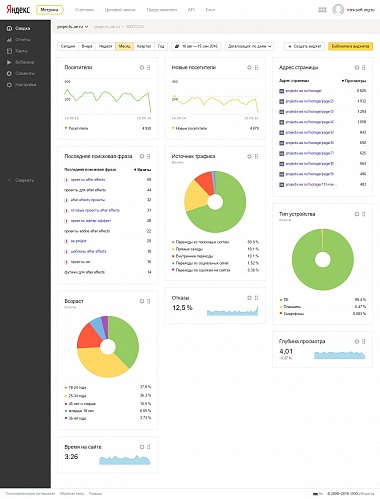
Task: Sort page addresses by Просмотры column
Action: pos(354,81)
